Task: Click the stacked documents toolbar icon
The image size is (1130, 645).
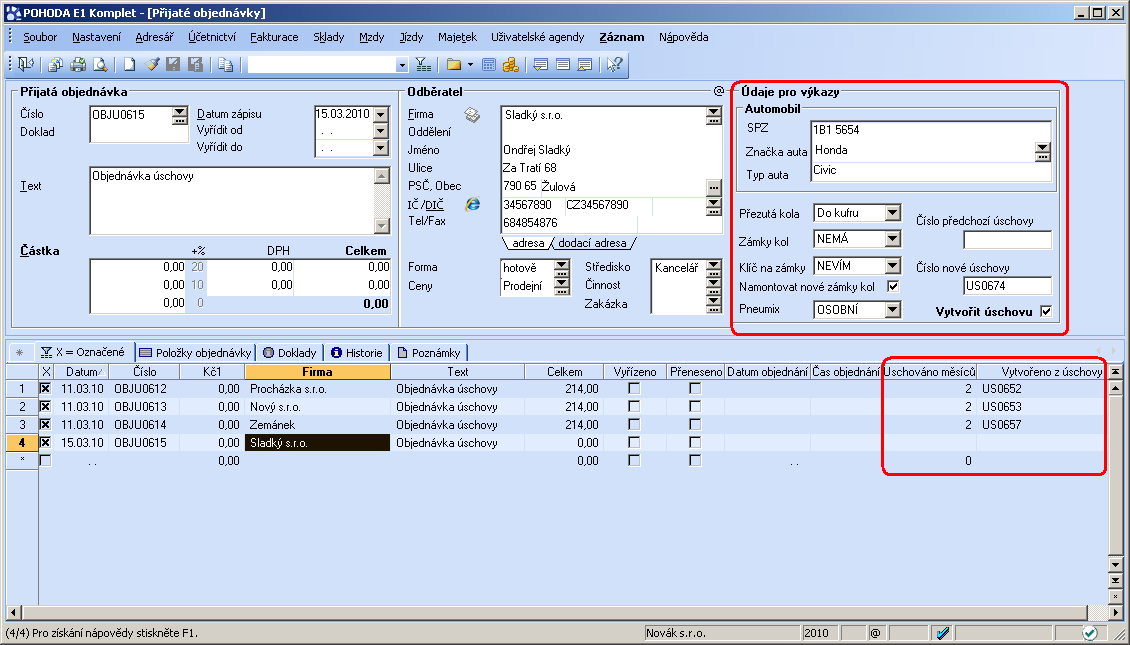Action: click(x=55, y=65)
